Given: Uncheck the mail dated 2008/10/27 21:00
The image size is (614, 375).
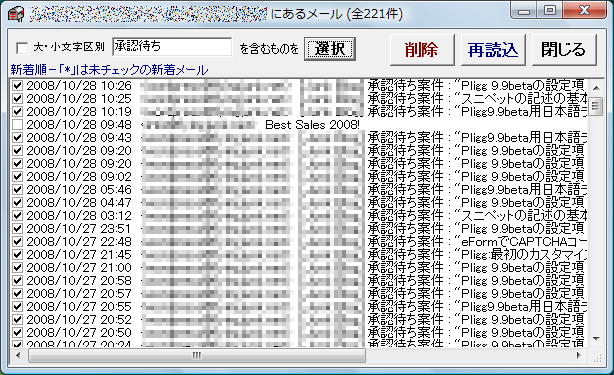Looking at the screenshot, I should [18, 267].
